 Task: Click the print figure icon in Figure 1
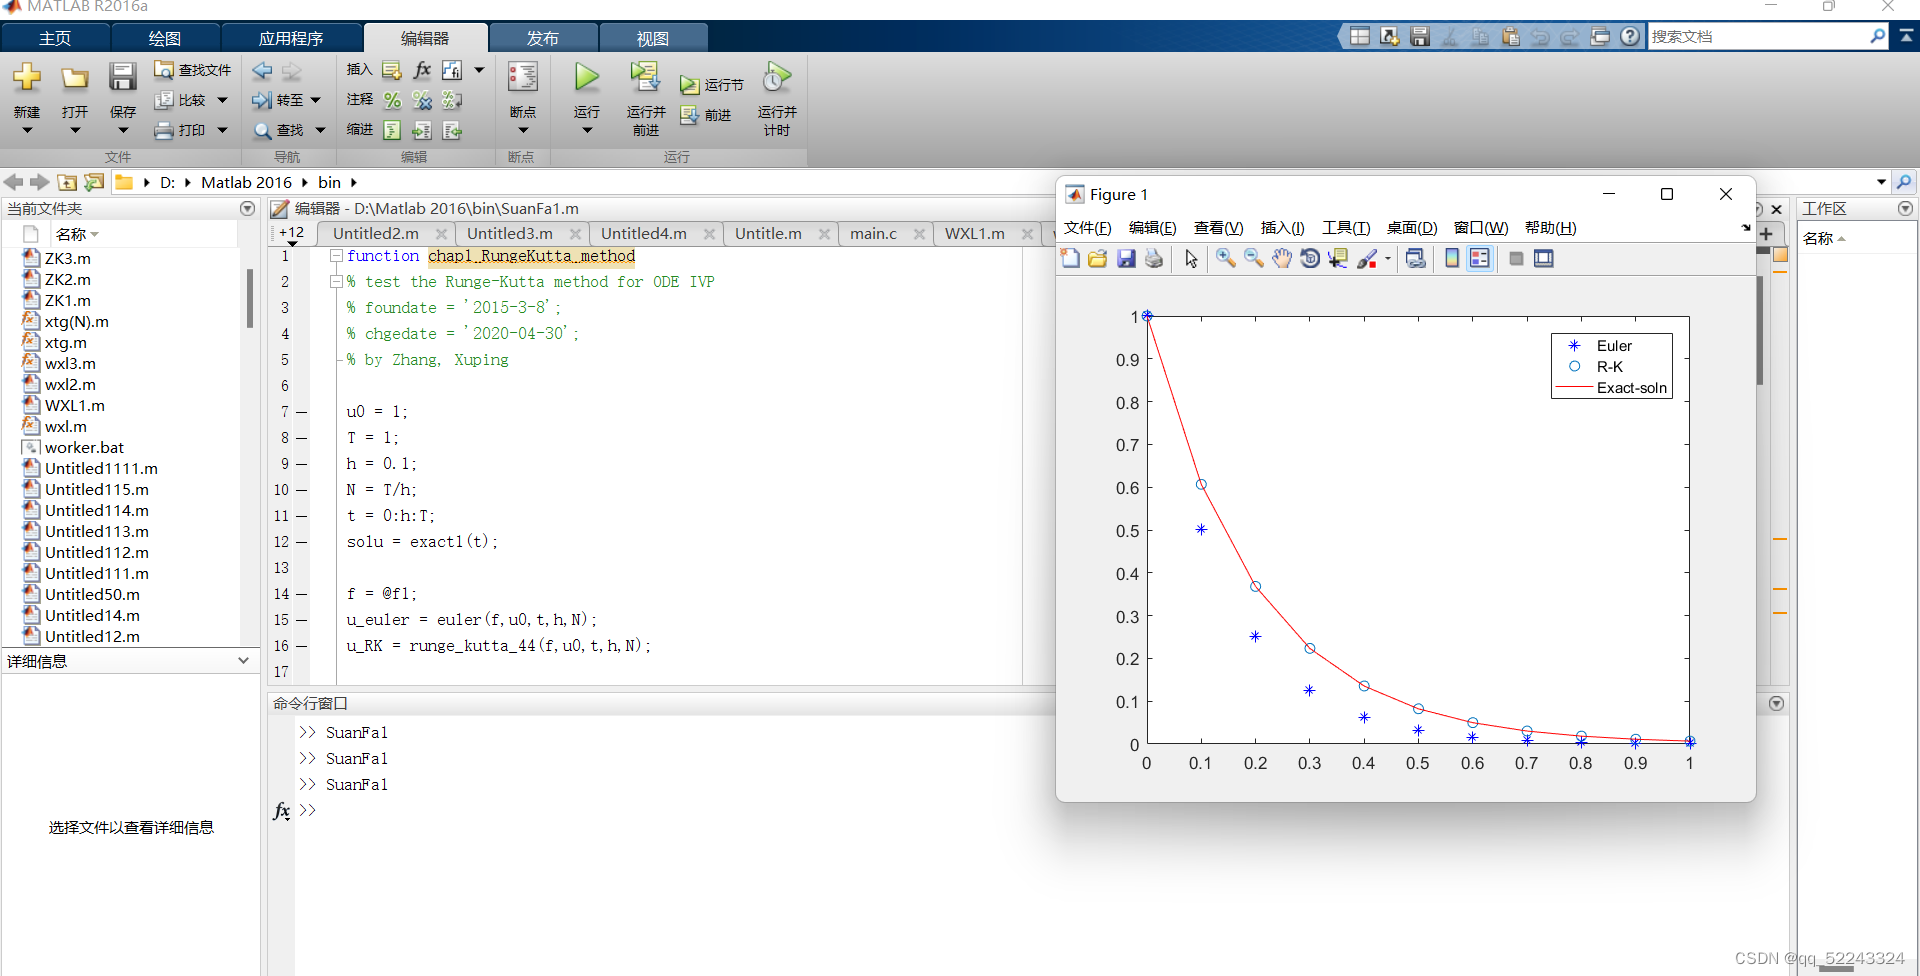click(1154, 259)
